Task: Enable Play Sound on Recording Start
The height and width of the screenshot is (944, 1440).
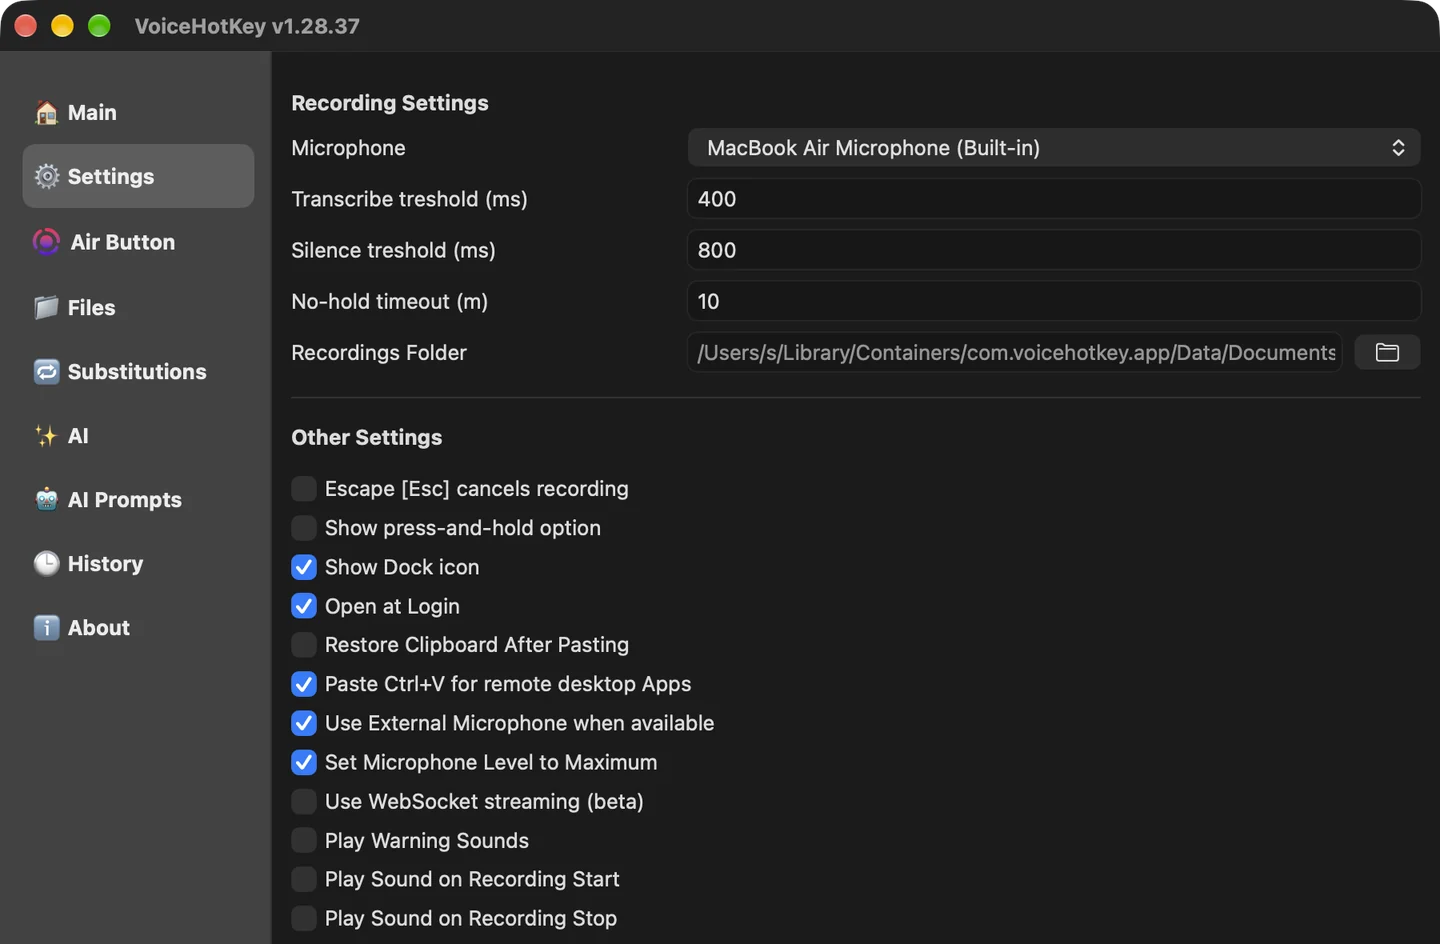Action: (x=304, y=879)
